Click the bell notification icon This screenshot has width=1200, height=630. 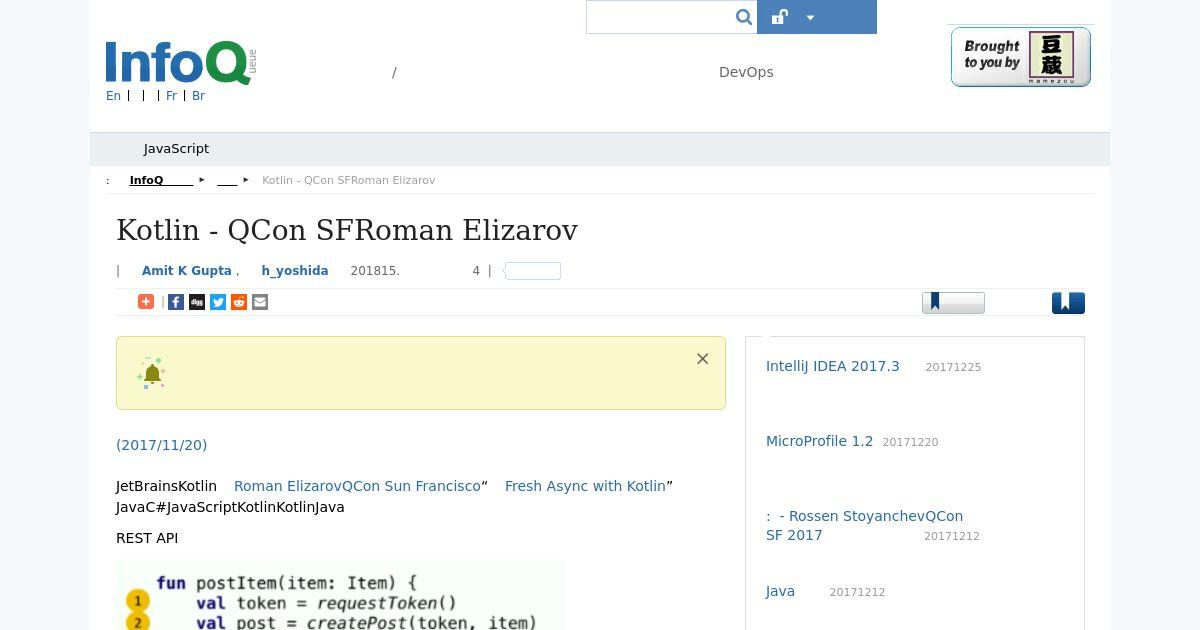(152, 373)
